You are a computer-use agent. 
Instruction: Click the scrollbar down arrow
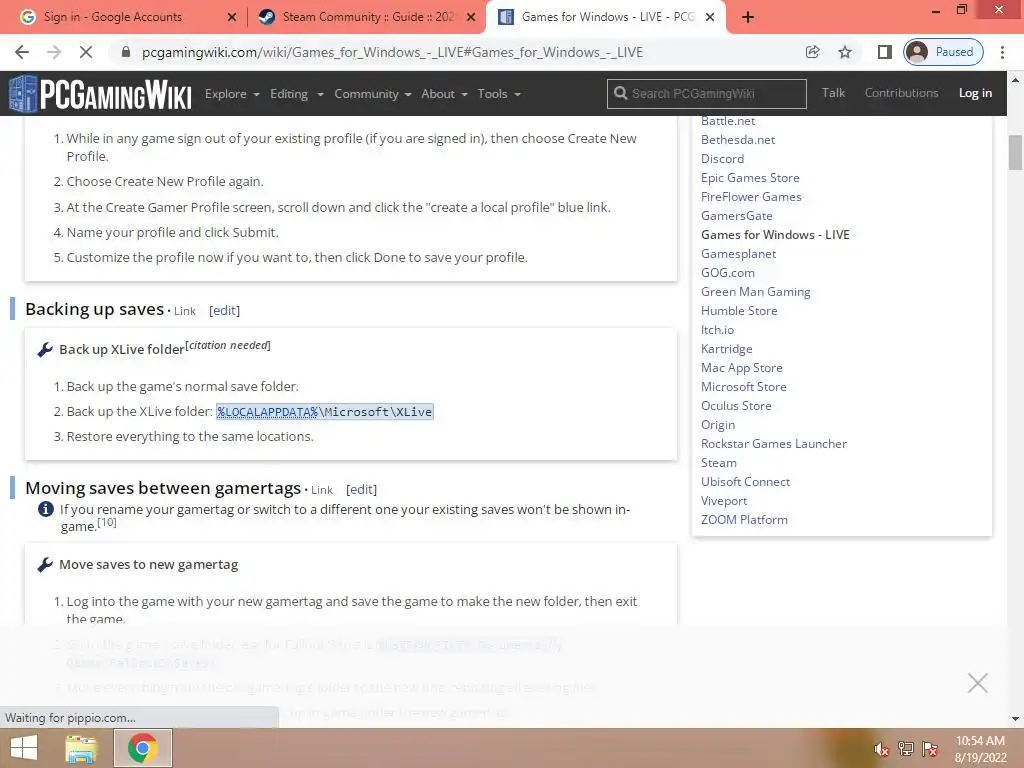[1015, 719]
